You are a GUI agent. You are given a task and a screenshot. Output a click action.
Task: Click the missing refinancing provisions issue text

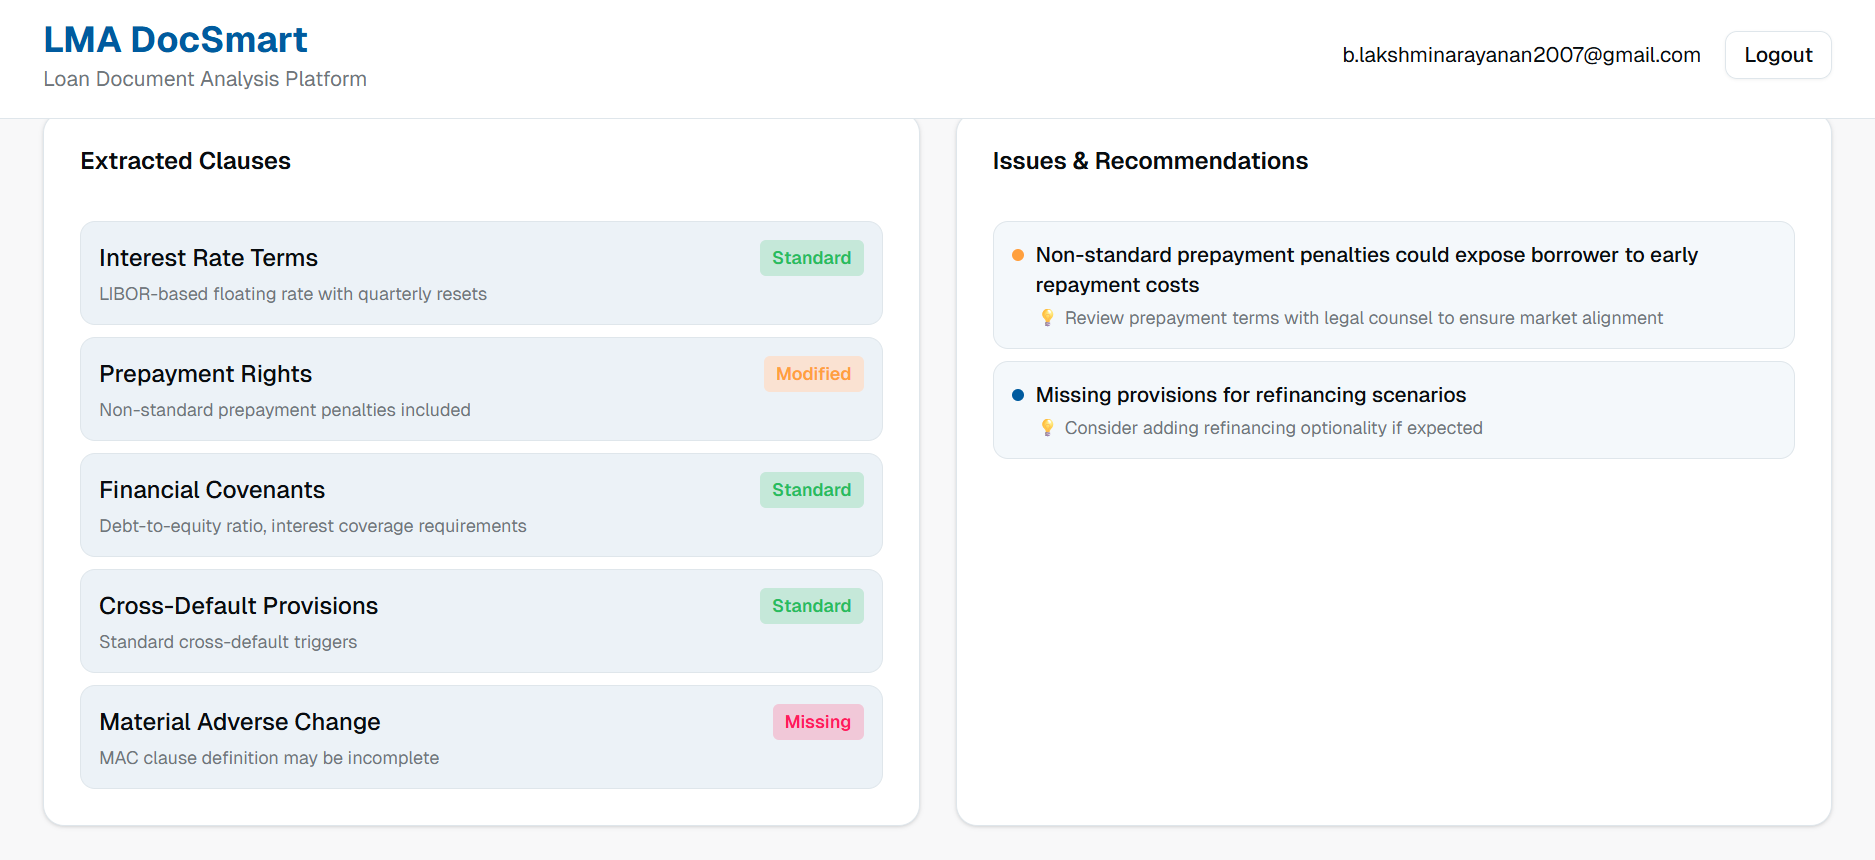(1250, 395)
